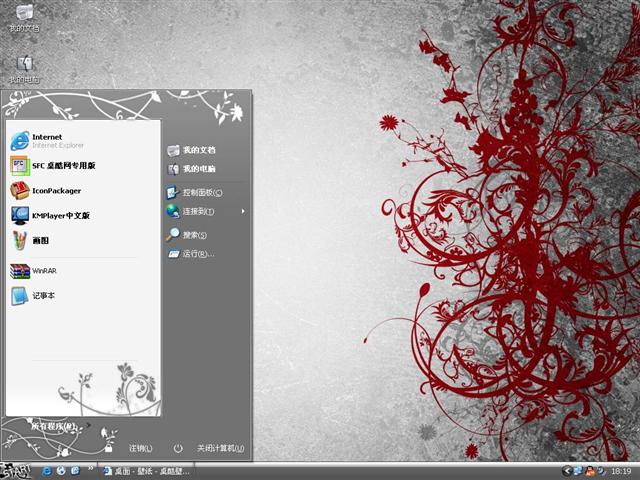This screenshot has width=640, height=480.
Task: Click Internet Explorer quick launch icon
Action: coord(45,470)
